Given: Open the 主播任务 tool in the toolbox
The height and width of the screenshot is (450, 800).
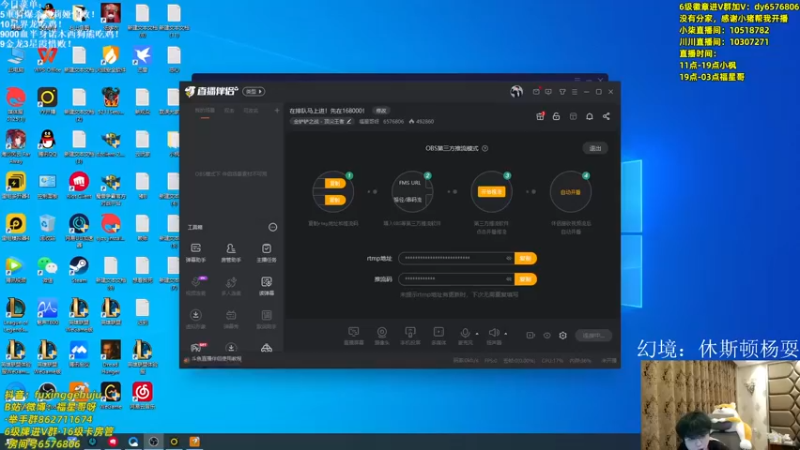Looking at the screenshot, I should click(266, 253).
